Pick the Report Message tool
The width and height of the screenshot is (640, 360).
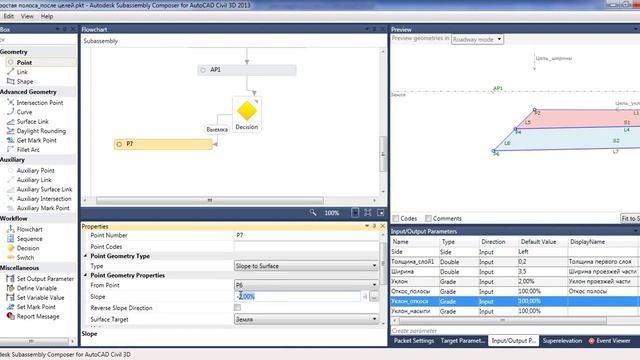(x=38, y=316)
